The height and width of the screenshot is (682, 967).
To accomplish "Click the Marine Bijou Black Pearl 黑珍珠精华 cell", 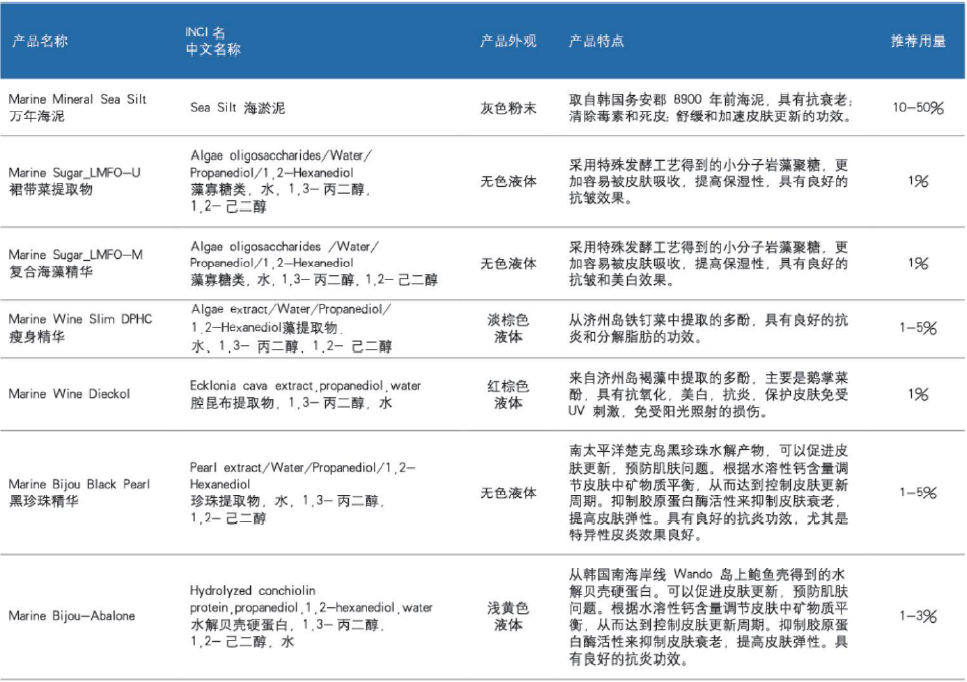I will click(x=80, y=492).
